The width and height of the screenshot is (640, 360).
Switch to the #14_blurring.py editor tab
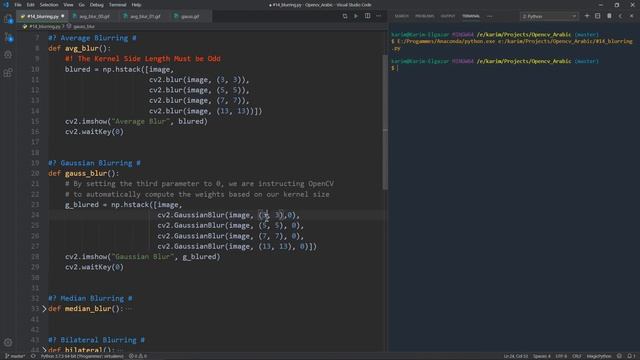[42, 16]
